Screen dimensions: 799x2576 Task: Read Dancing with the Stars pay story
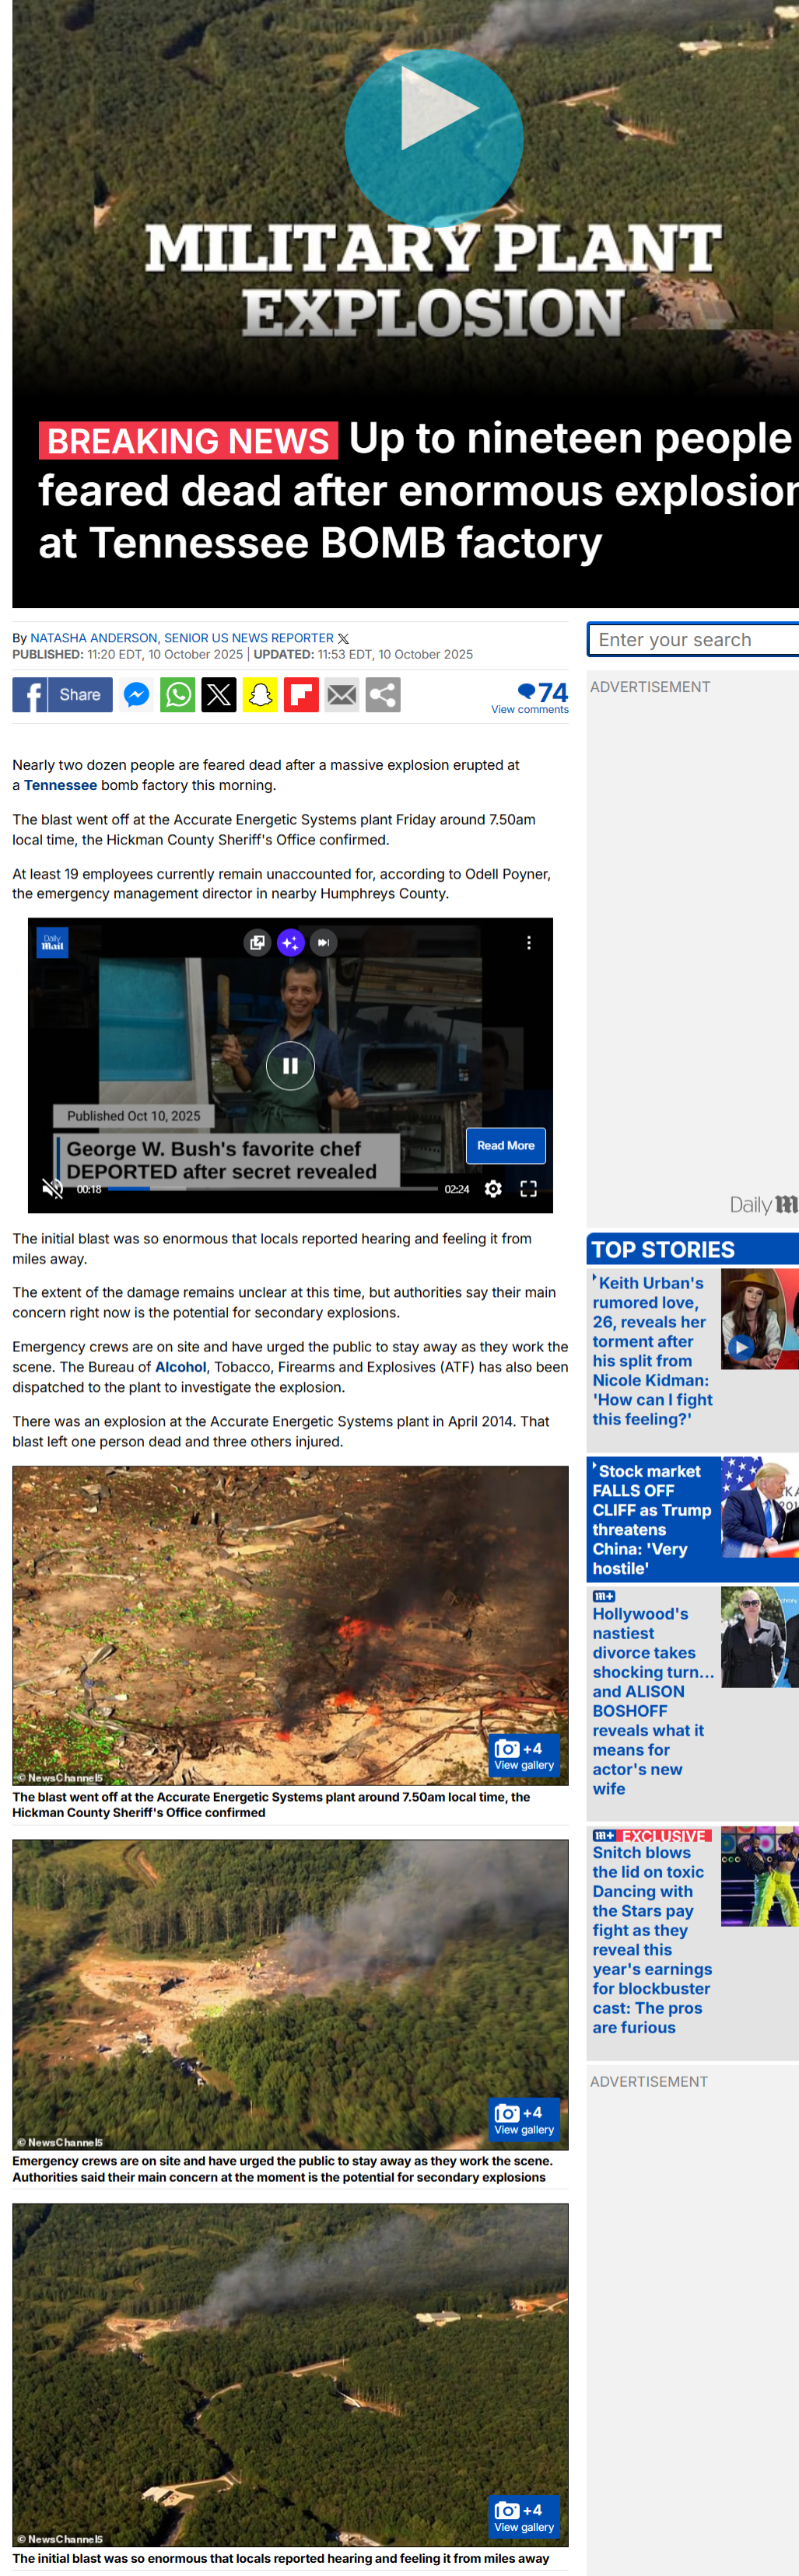click(x=652, y=1939)
